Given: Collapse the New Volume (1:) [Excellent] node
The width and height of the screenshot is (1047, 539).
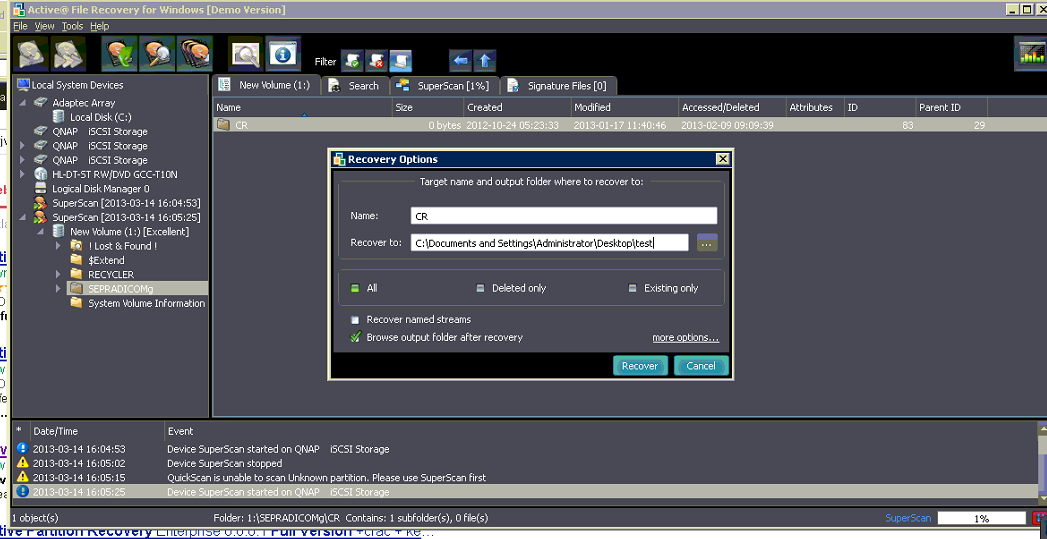Looking at the screenshot, I should coord(41,232).
